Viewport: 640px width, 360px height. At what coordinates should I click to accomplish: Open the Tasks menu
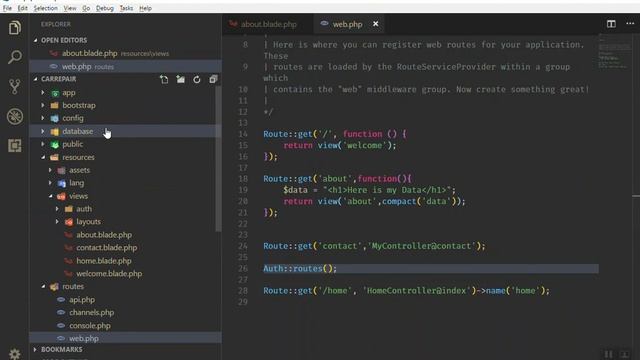click(x=126, y=8)
